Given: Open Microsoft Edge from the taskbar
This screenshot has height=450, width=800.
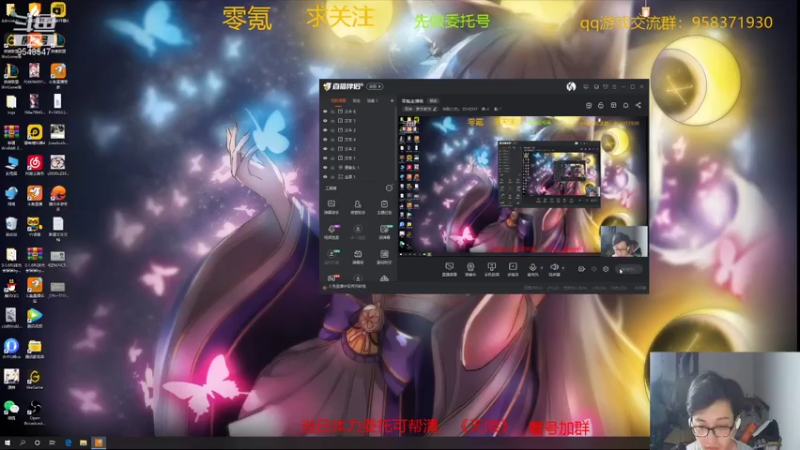Looking at the screenshot, I should 68,442.
